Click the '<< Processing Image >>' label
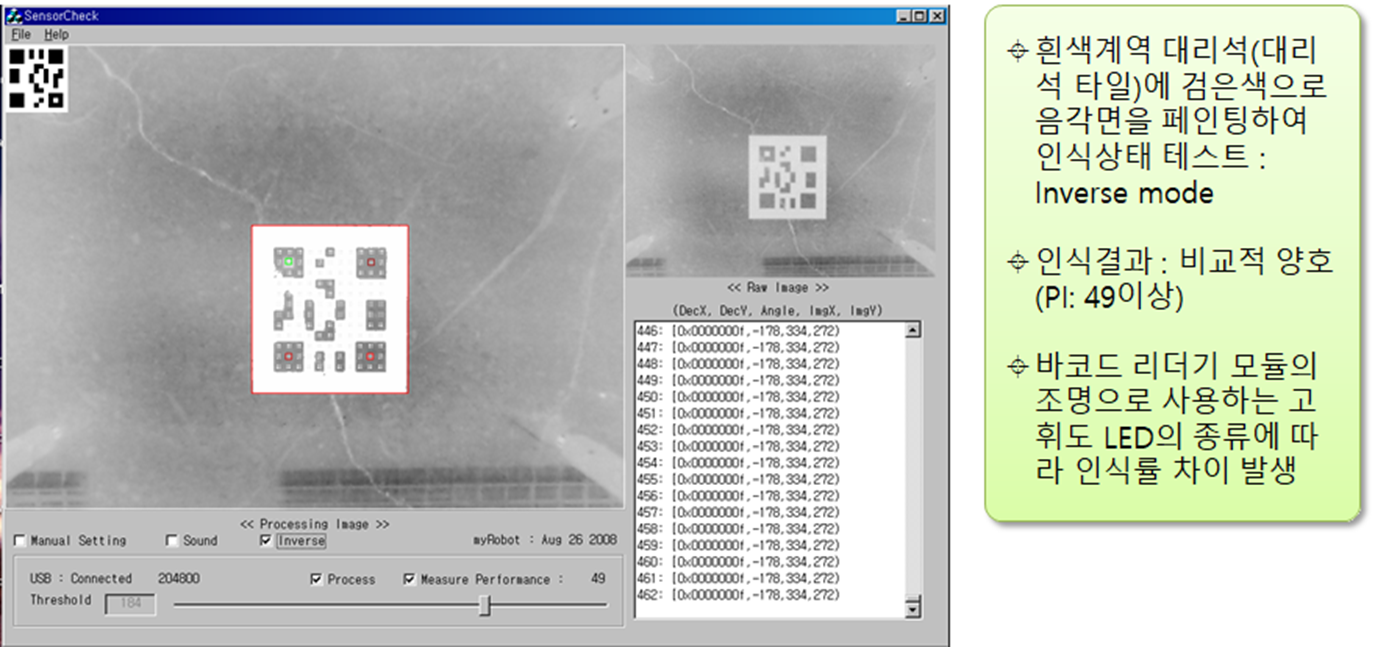 pos(314,524)
